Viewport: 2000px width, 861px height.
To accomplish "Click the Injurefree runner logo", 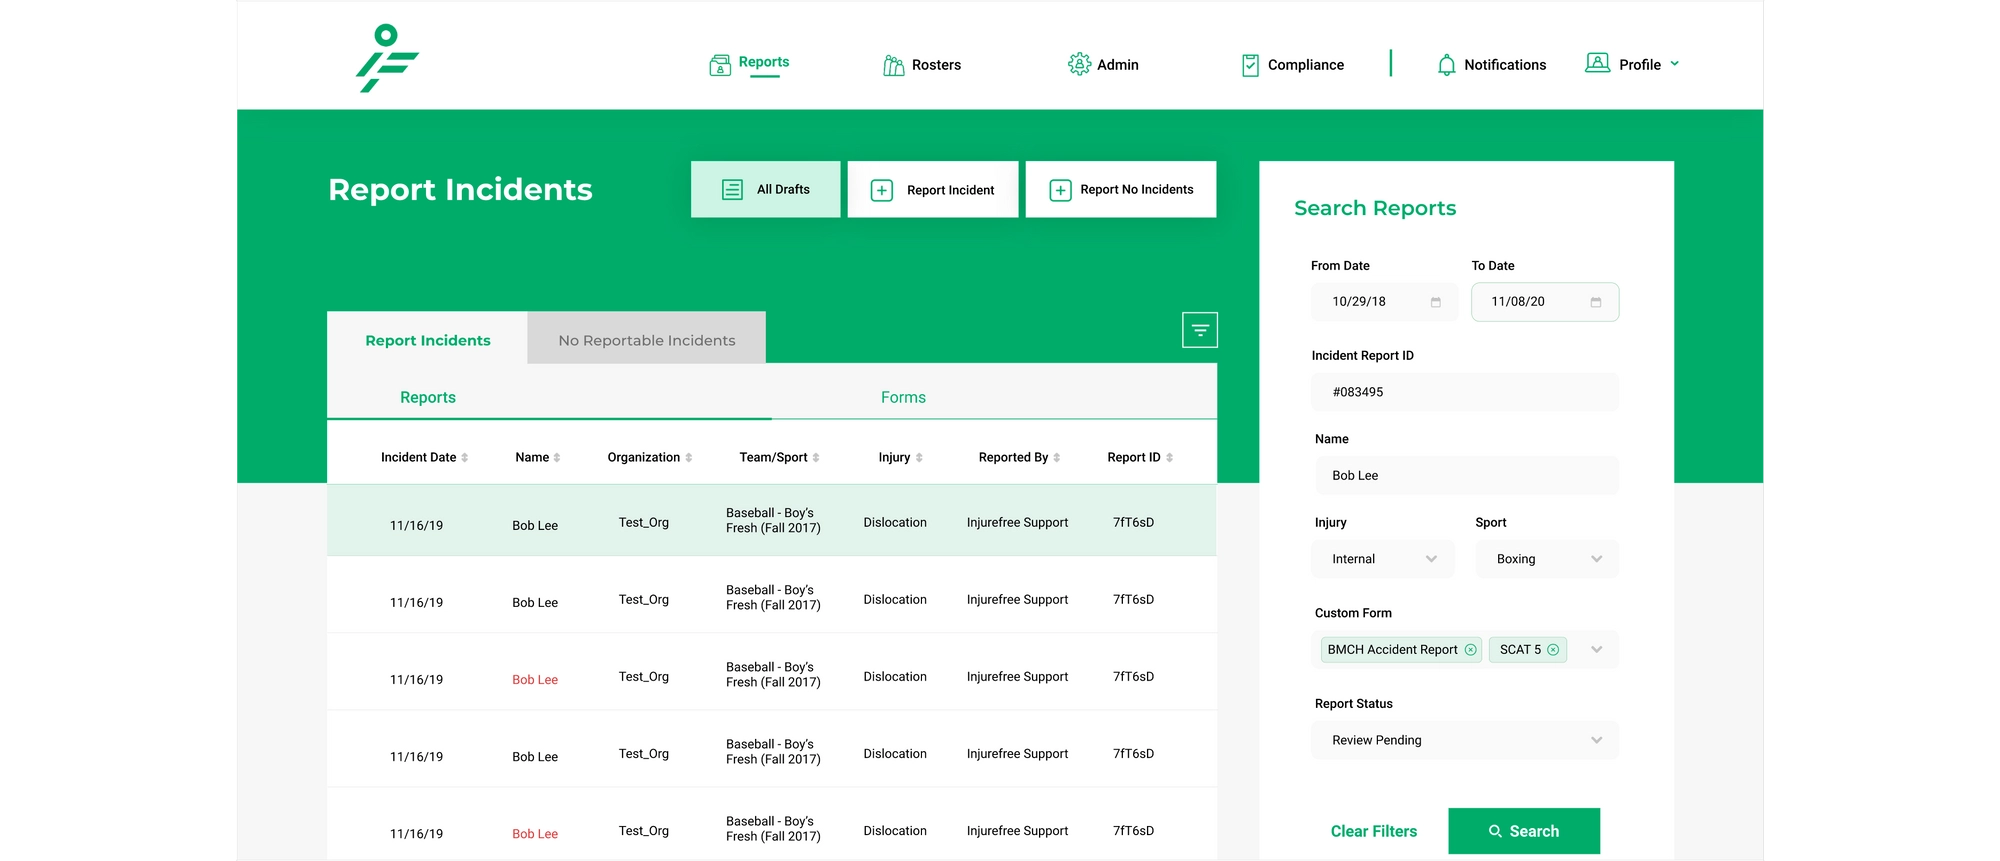I will tap(388, 59).
